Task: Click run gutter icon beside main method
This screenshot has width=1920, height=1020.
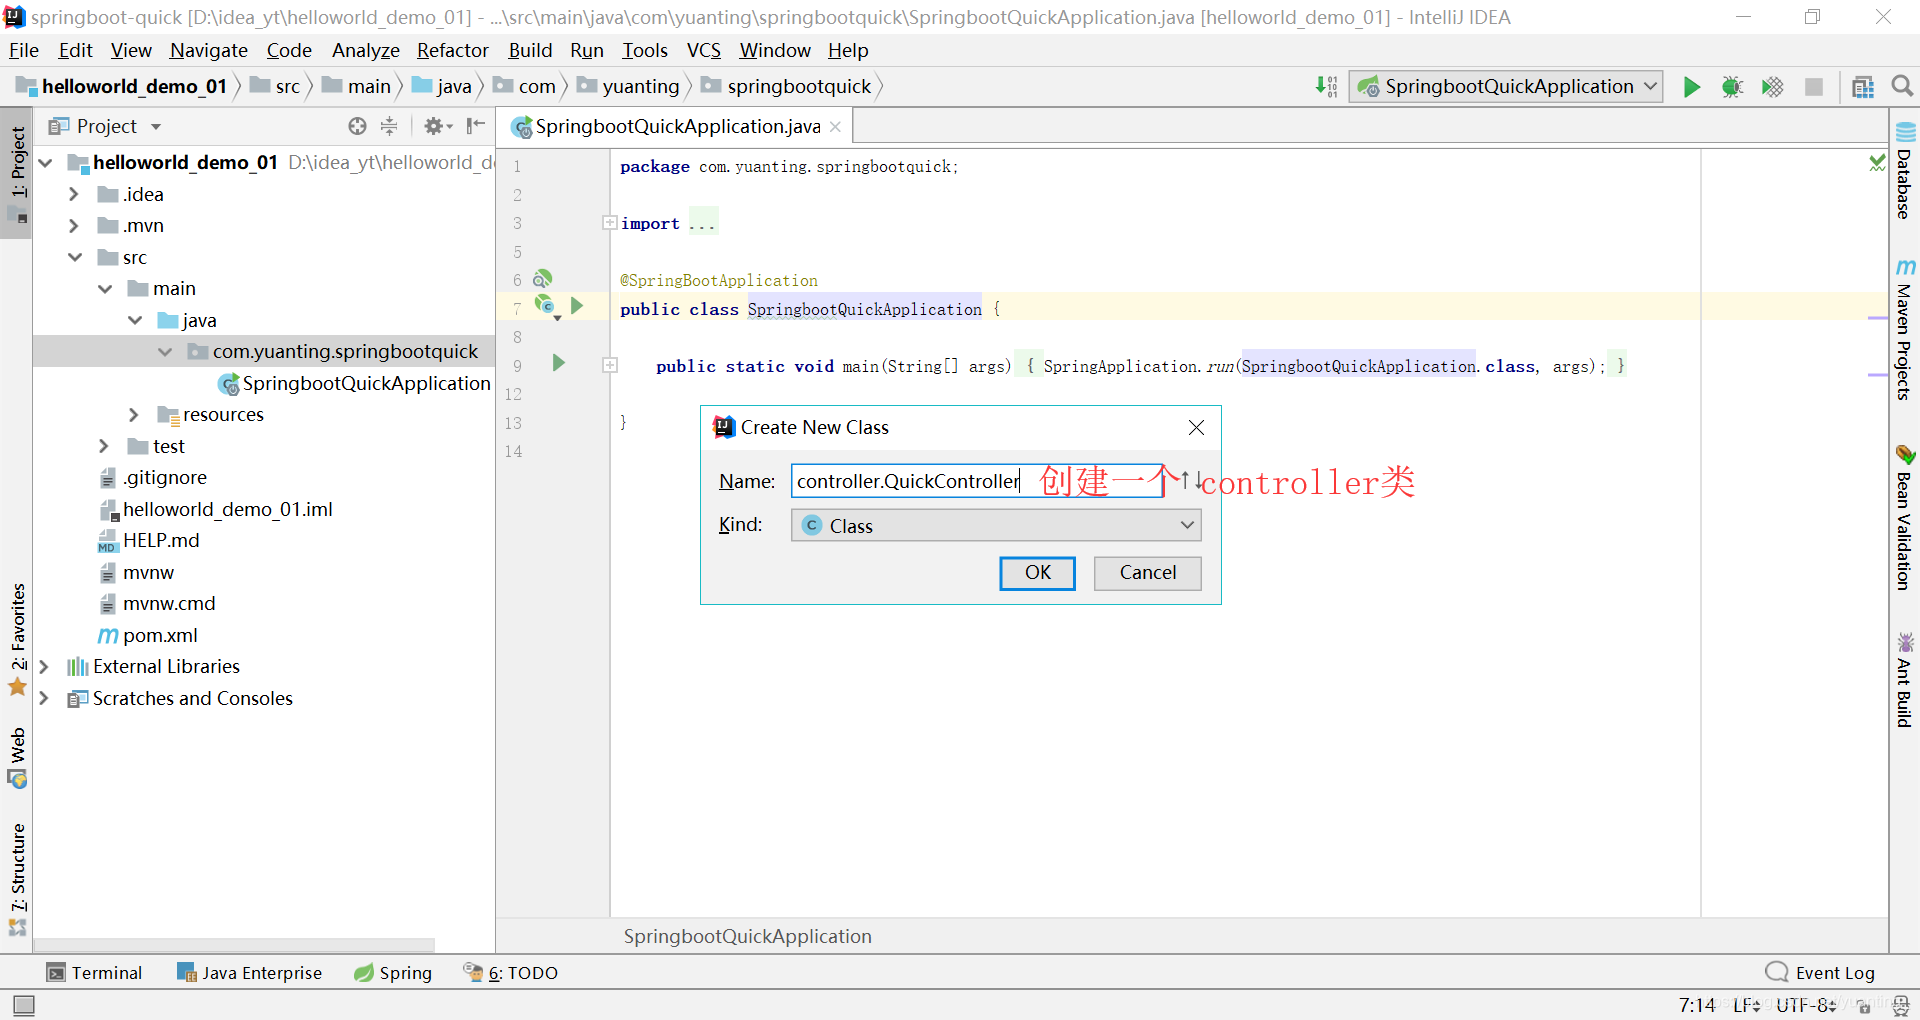Action: click(x=559, y=363)
